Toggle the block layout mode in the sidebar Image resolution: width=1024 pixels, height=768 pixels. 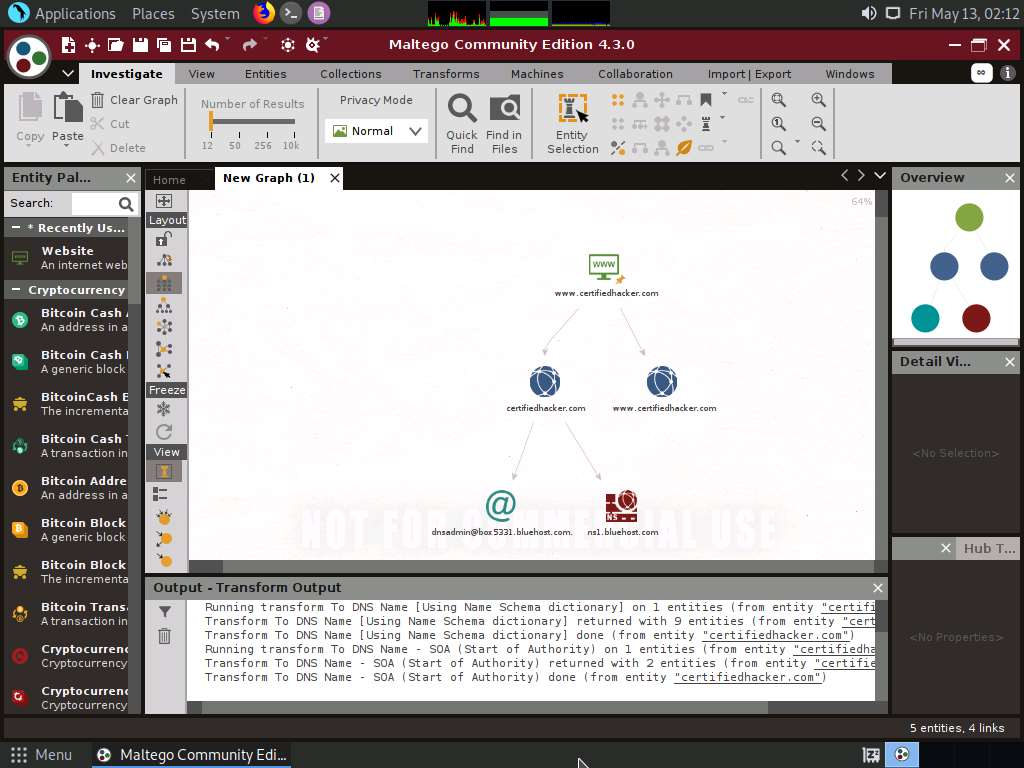[x=164, y=283]
